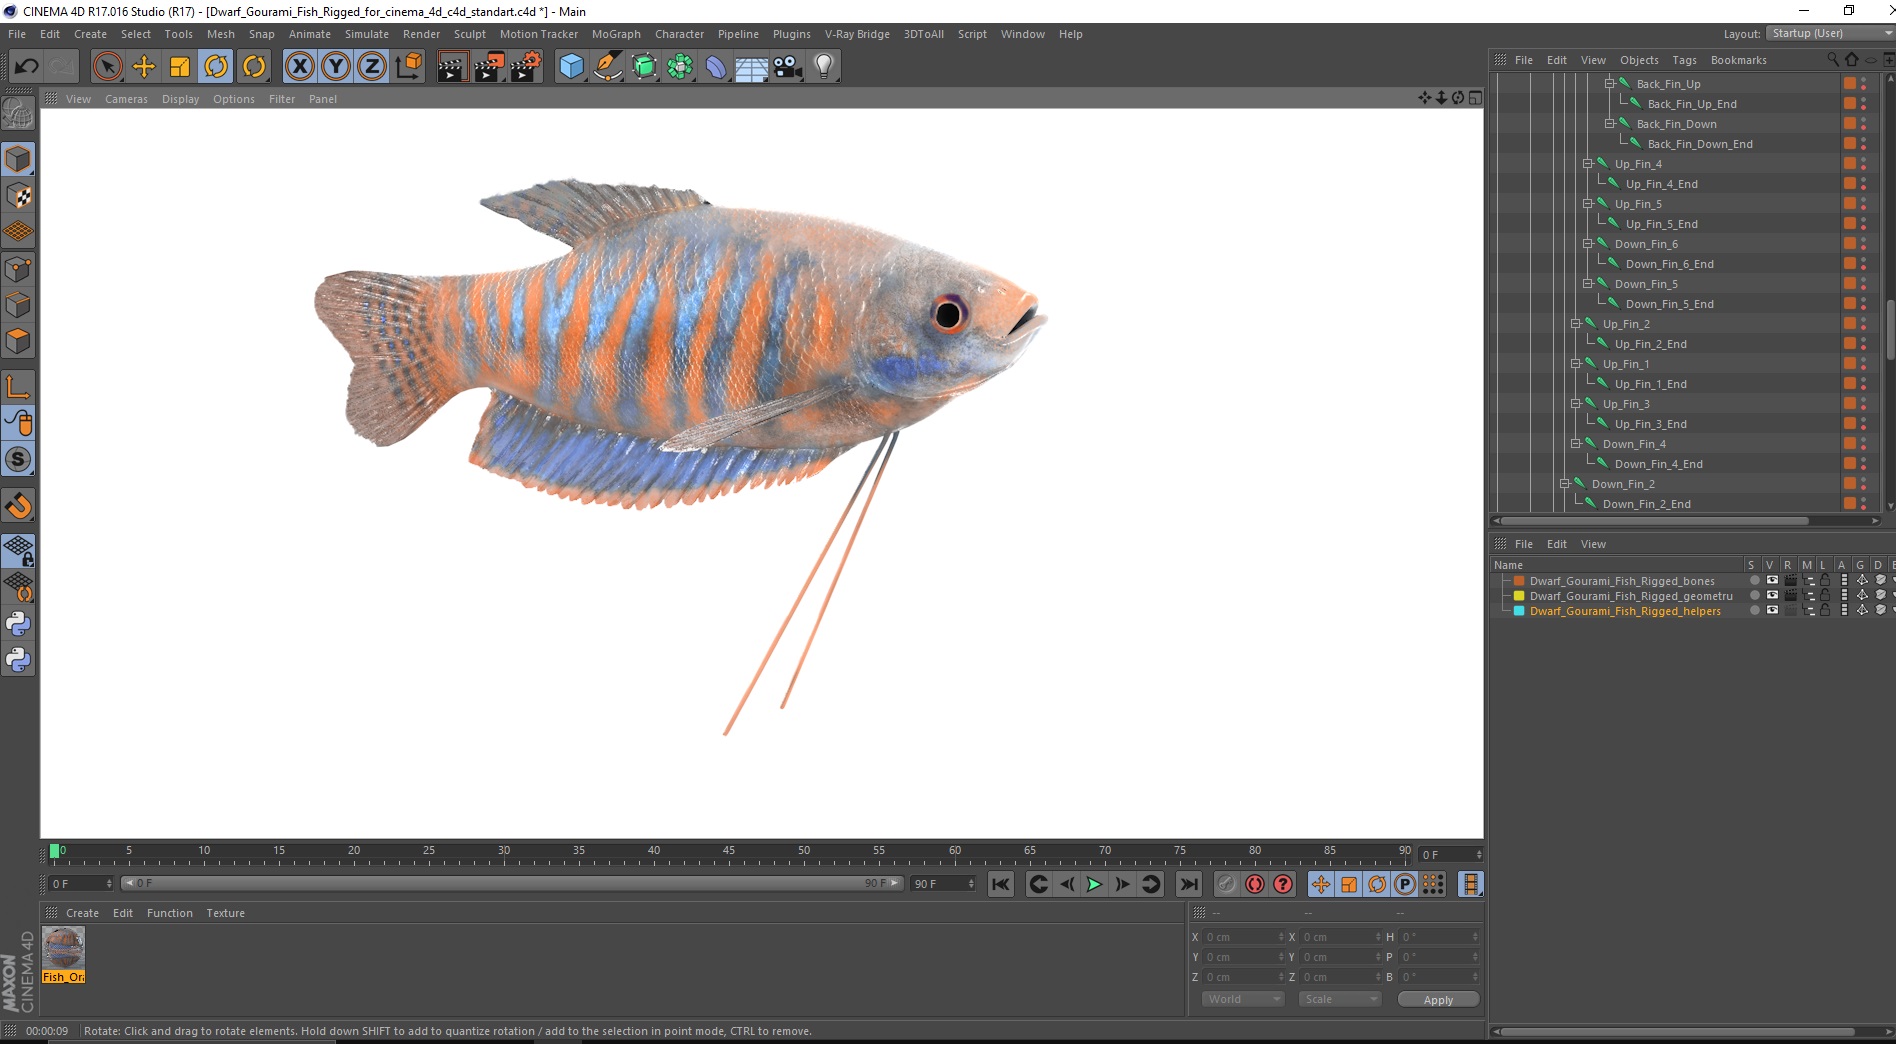Click the Apply button
The height and width of the screenshot is (1044, 1896).
pyautogui.click(x=1438, y=1000)
